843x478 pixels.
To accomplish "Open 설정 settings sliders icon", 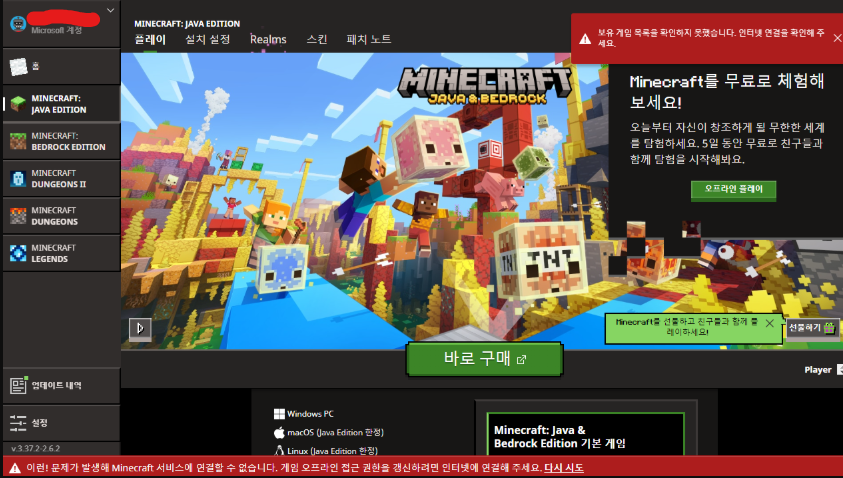I will tap(18, 423).
